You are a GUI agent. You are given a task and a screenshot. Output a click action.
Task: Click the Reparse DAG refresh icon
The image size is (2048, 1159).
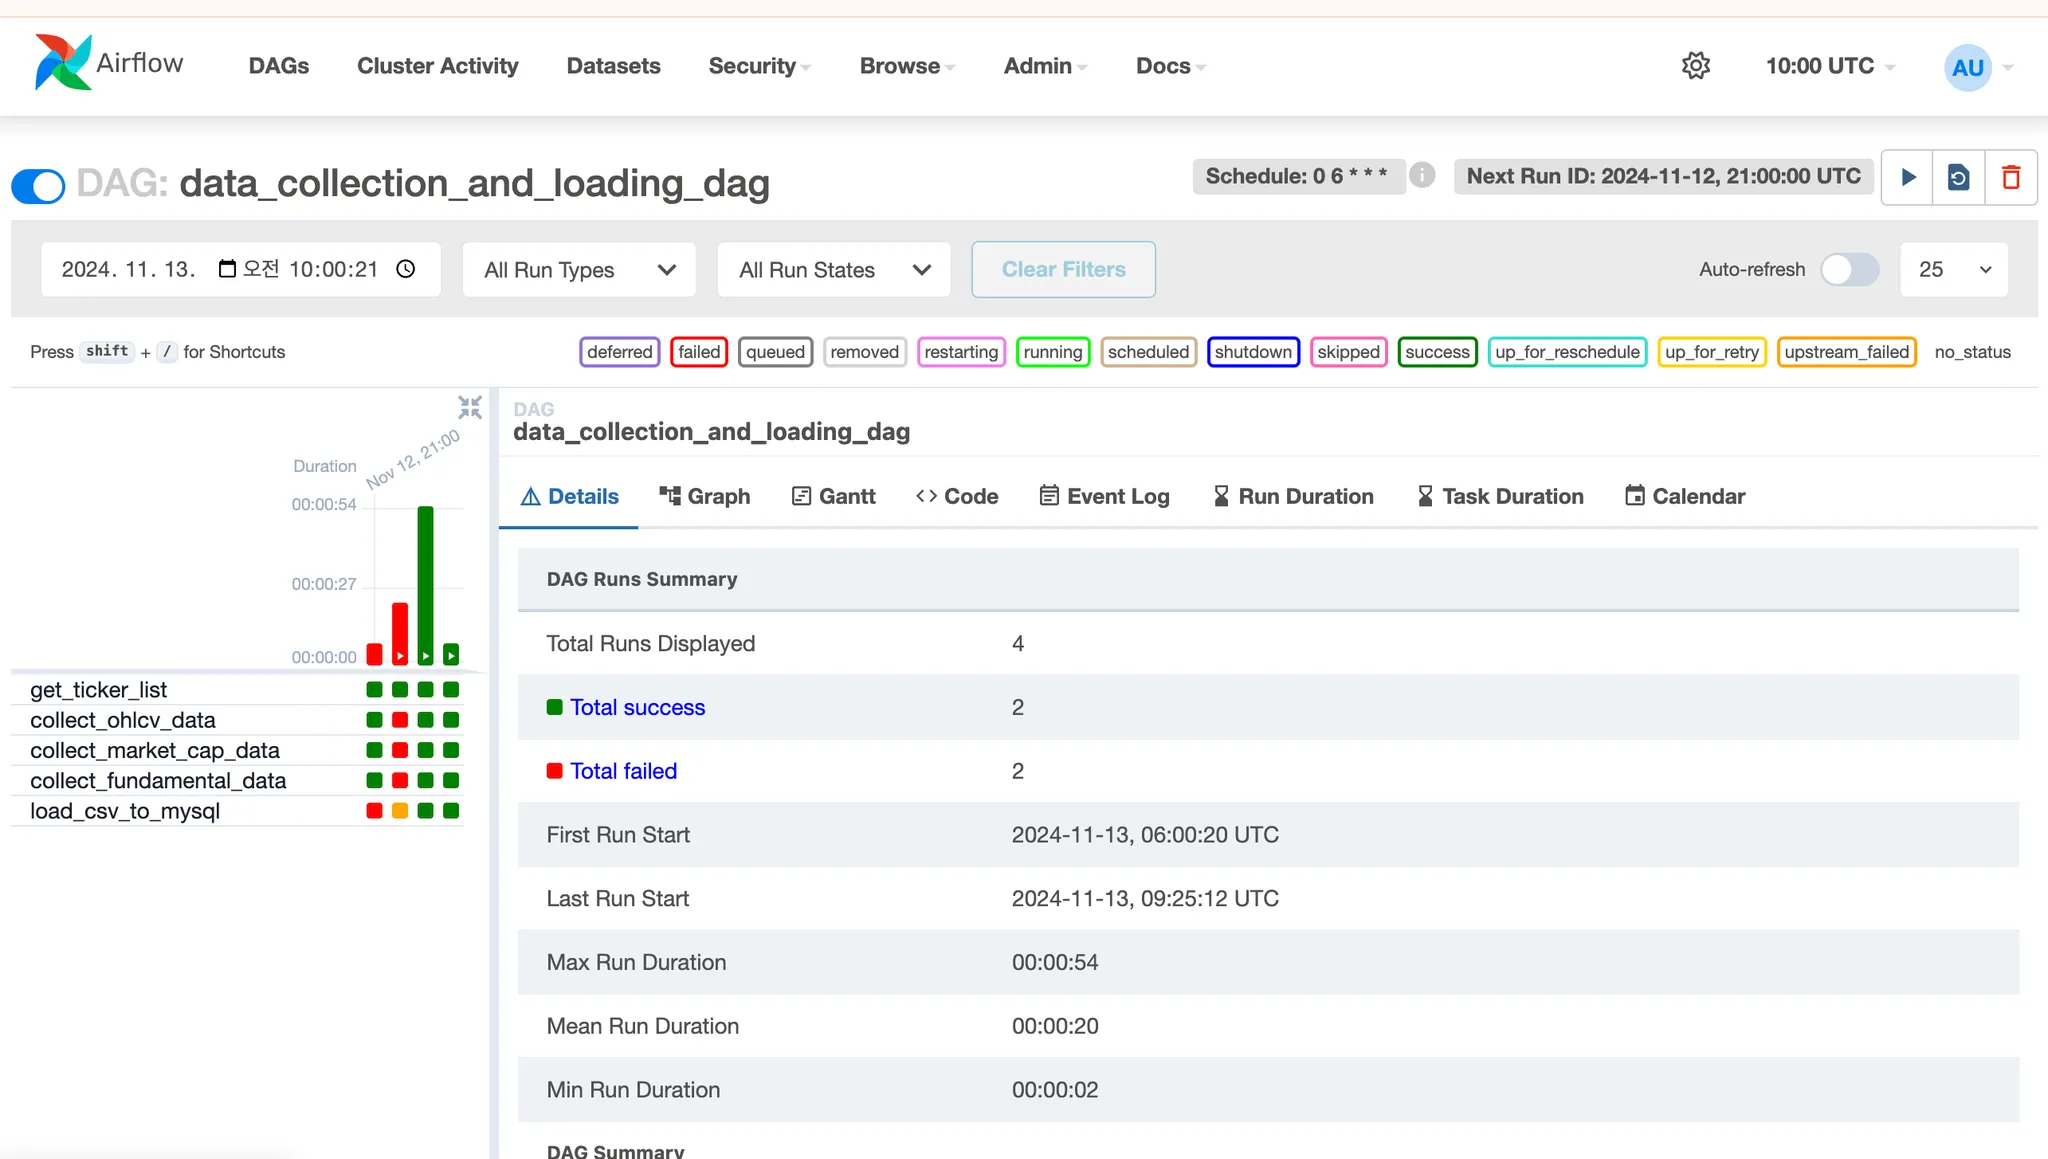[1959, 177]
